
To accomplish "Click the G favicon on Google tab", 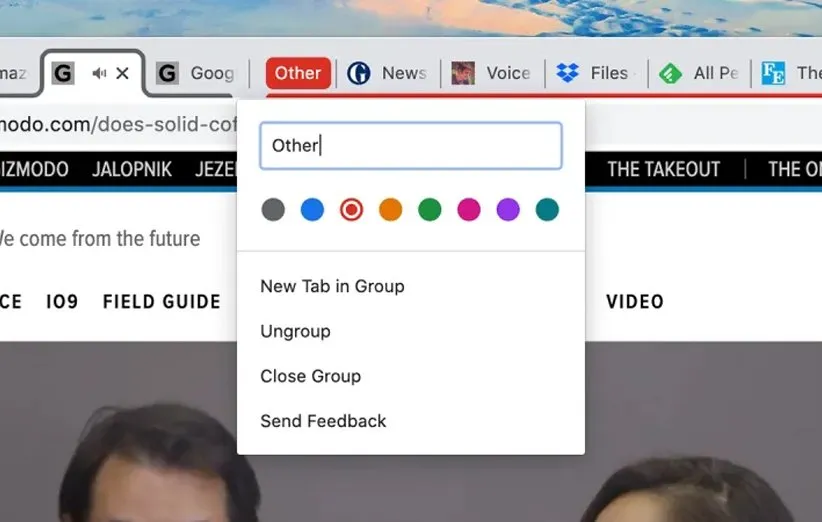I will click(167, 73).
